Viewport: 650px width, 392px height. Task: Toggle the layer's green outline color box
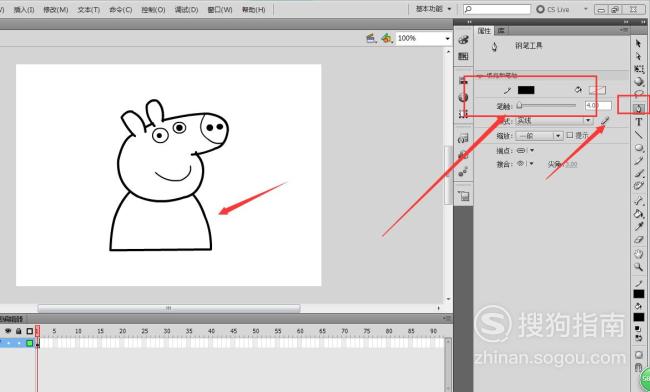(29, 343)
